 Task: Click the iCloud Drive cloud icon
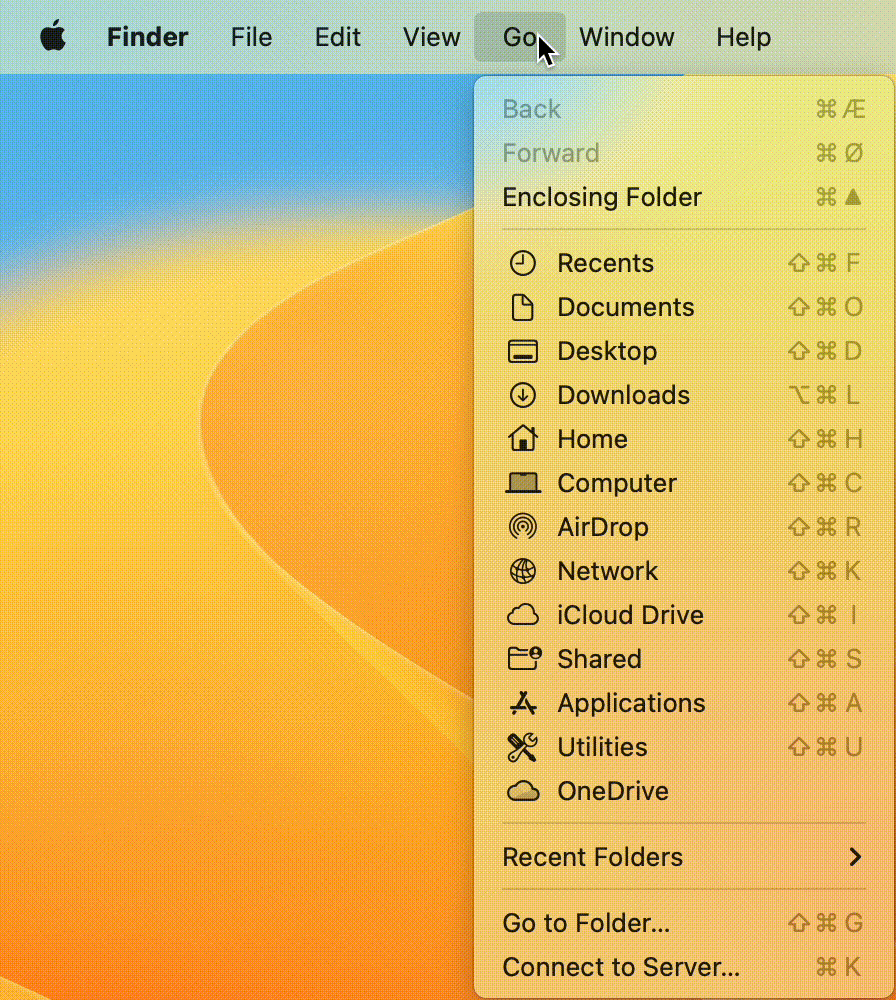[x=522, y=615]
